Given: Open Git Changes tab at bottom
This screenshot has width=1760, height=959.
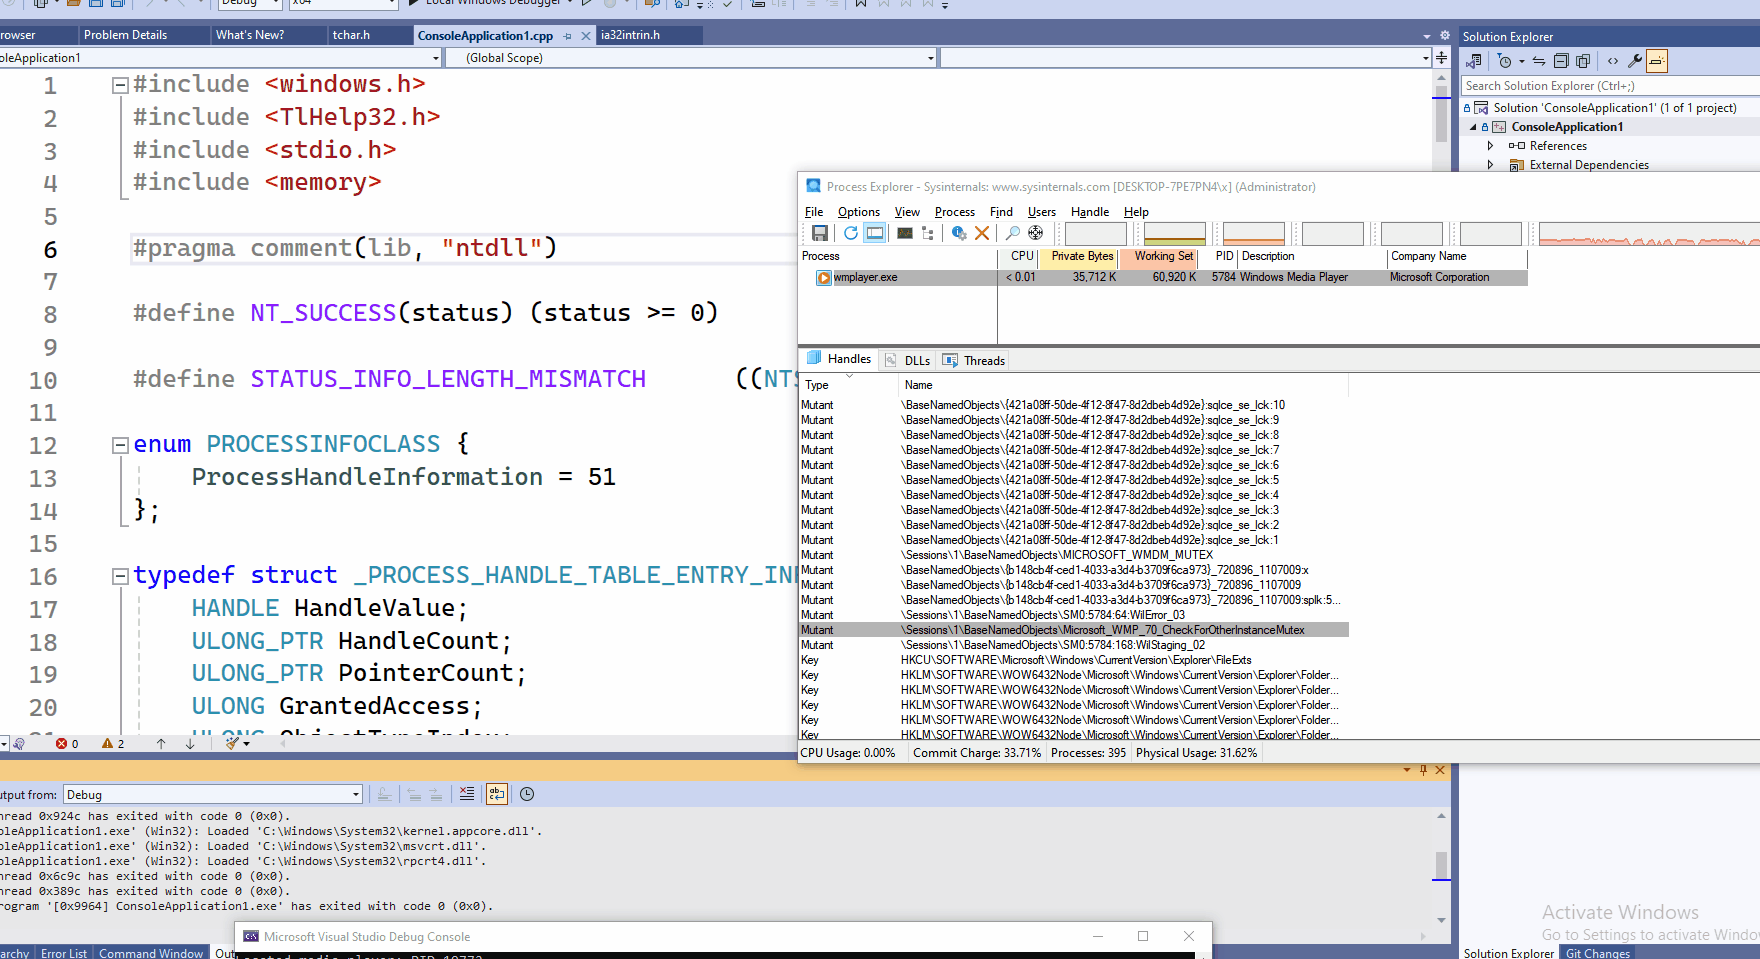Looking at the screenshot, I should [1598, 953].
